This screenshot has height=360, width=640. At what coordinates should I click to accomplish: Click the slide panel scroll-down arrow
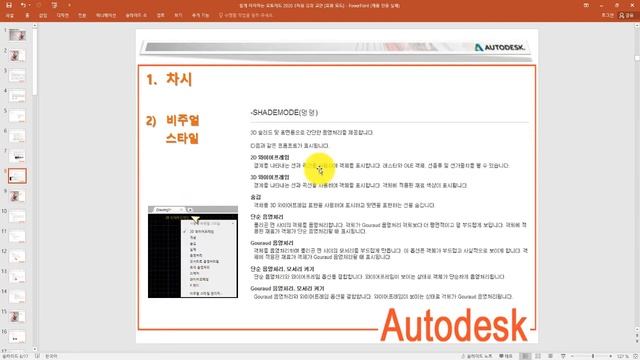[x=35, y=349]
